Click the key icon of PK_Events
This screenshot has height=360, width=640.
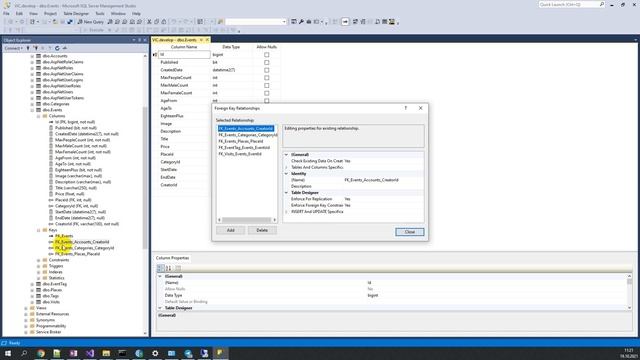(51, 236)
